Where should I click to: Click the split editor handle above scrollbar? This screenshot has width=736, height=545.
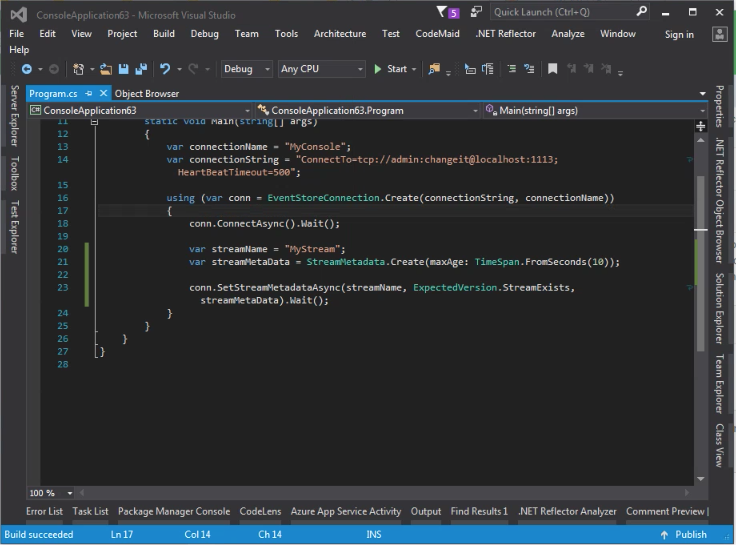coord(700,126)
